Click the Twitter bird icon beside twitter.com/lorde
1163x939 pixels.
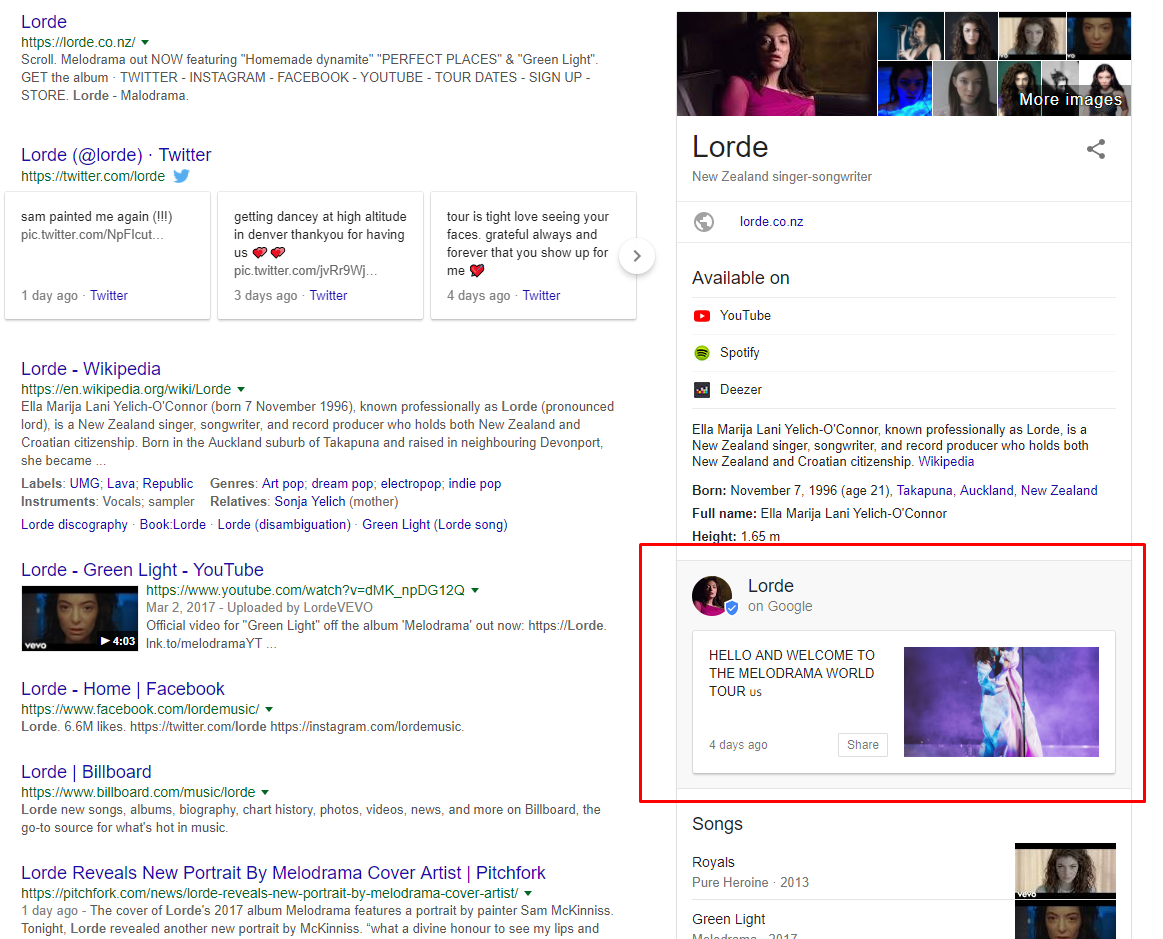click(x=179, y=176)
